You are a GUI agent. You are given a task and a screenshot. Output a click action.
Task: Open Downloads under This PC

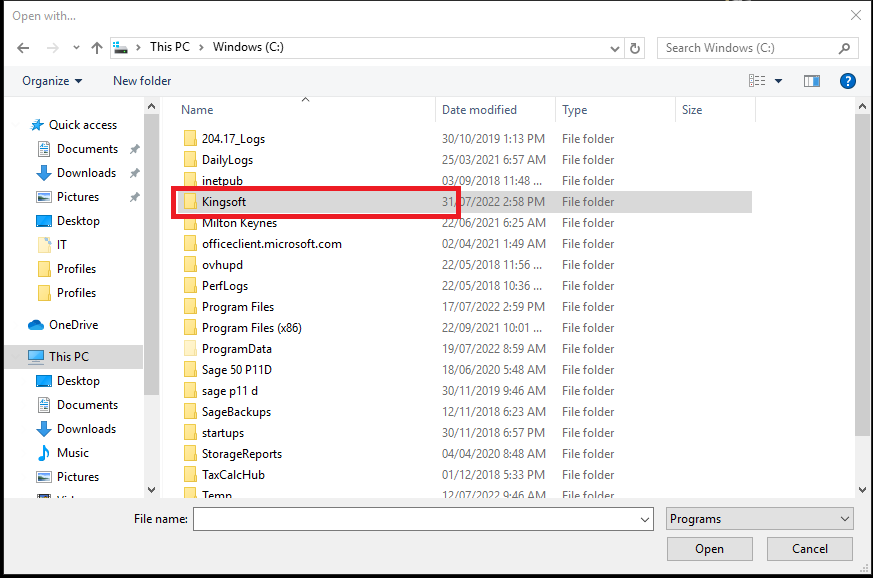(x=86, y=429)
